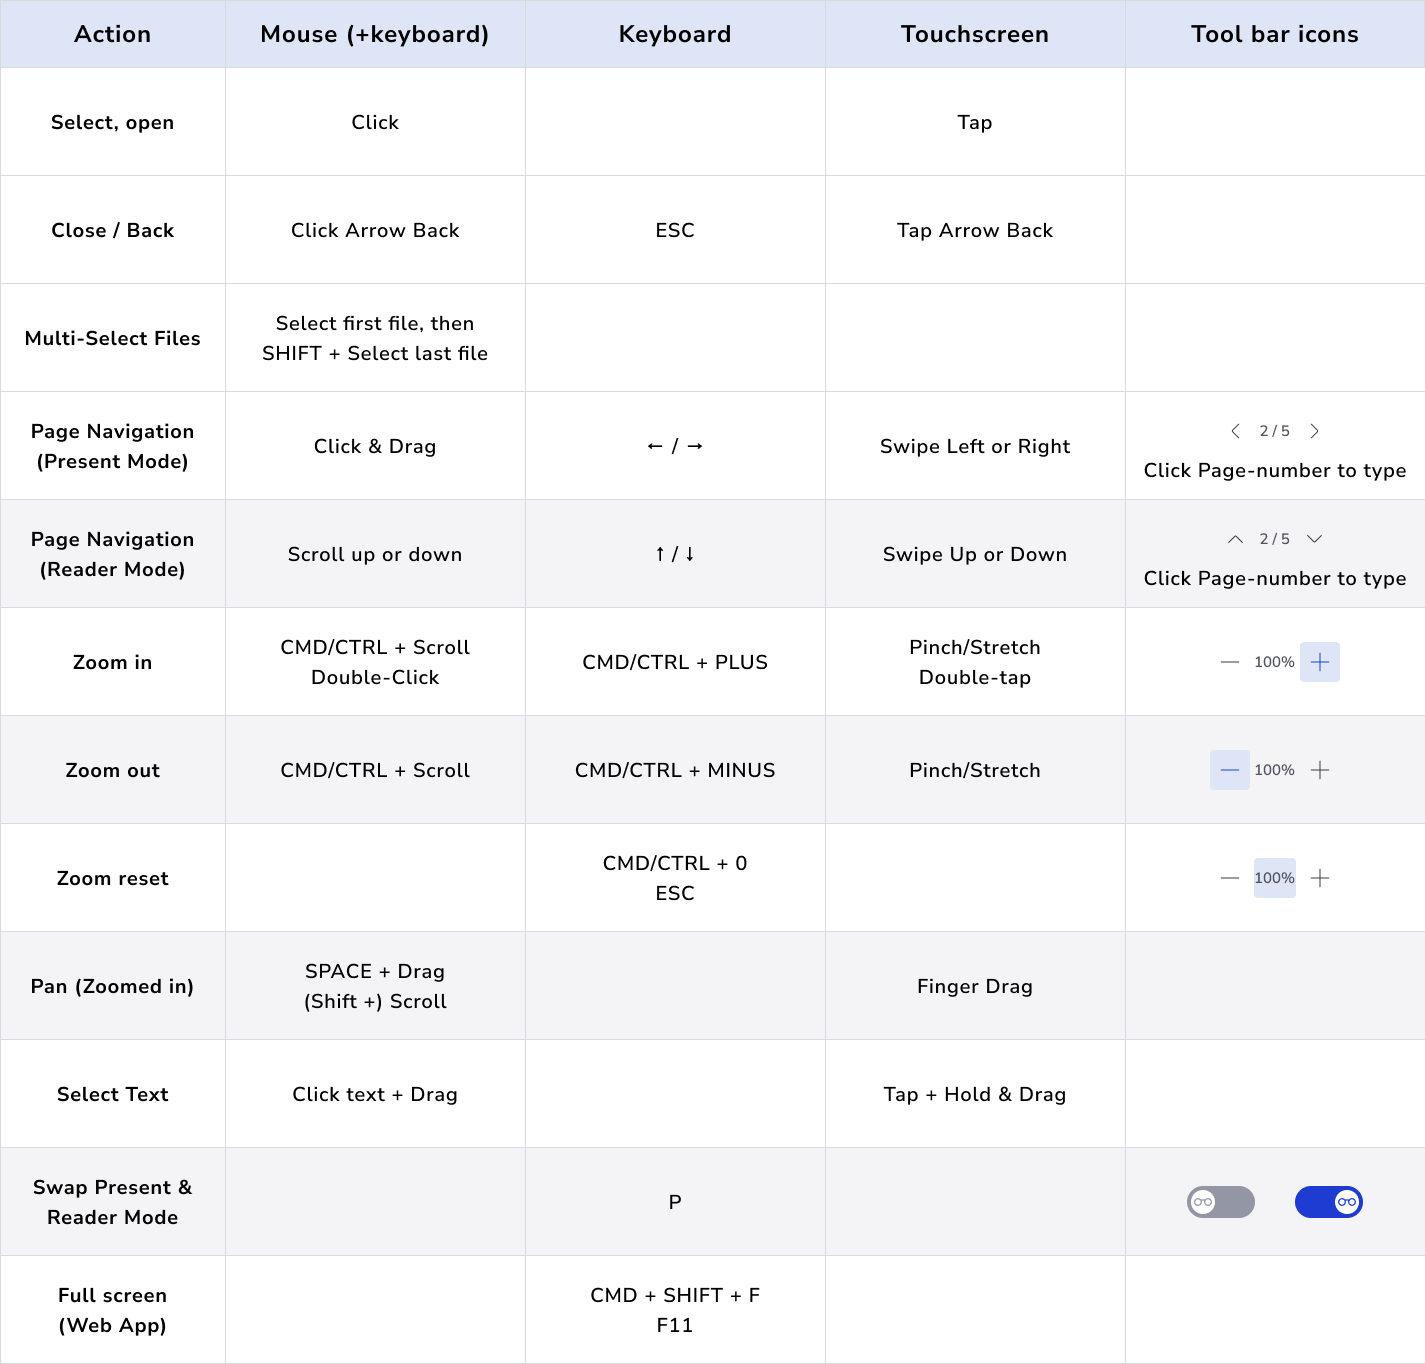Click the Keyboard column header
The image size is (1425, 1364).
(x=675, y=34)
